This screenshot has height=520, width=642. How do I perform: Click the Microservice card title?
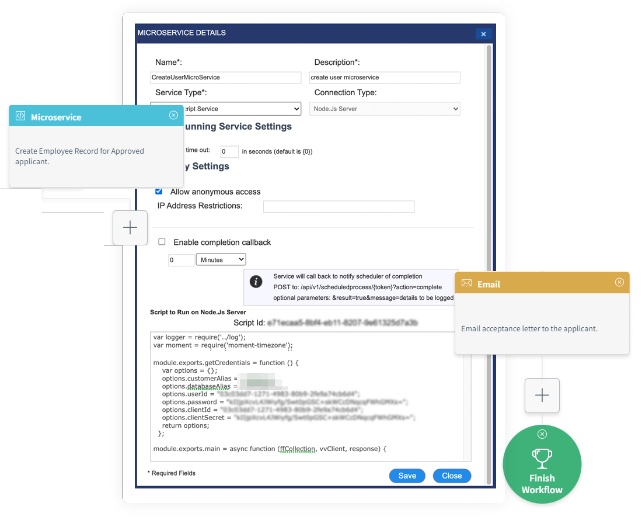coord(56,117)
